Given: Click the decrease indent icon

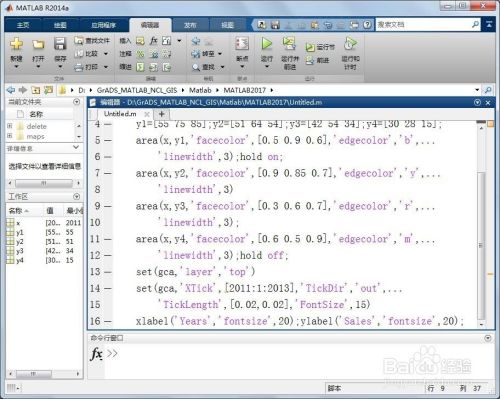Looking at the screenshot, I should tap(166, 67).
